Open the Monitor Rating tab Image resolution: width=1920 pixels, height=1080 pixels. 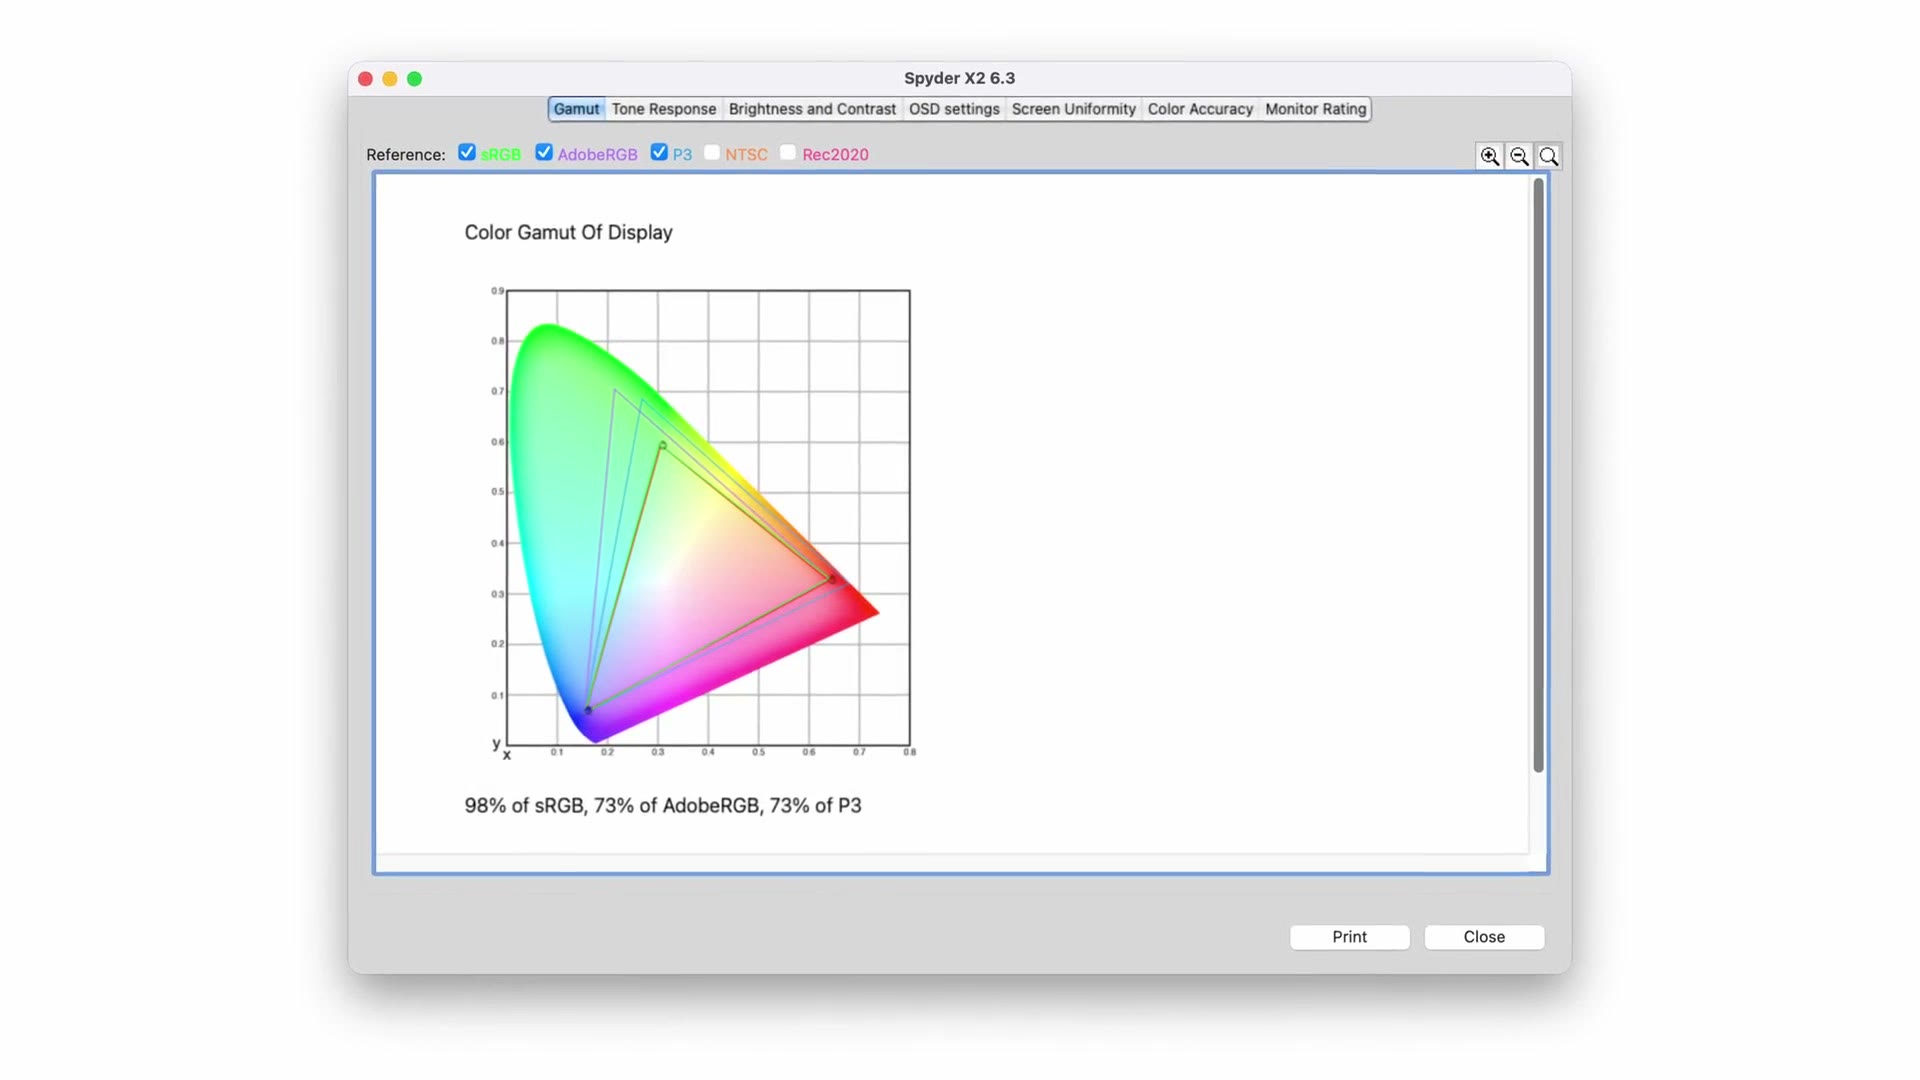(x=1316, y=109)
